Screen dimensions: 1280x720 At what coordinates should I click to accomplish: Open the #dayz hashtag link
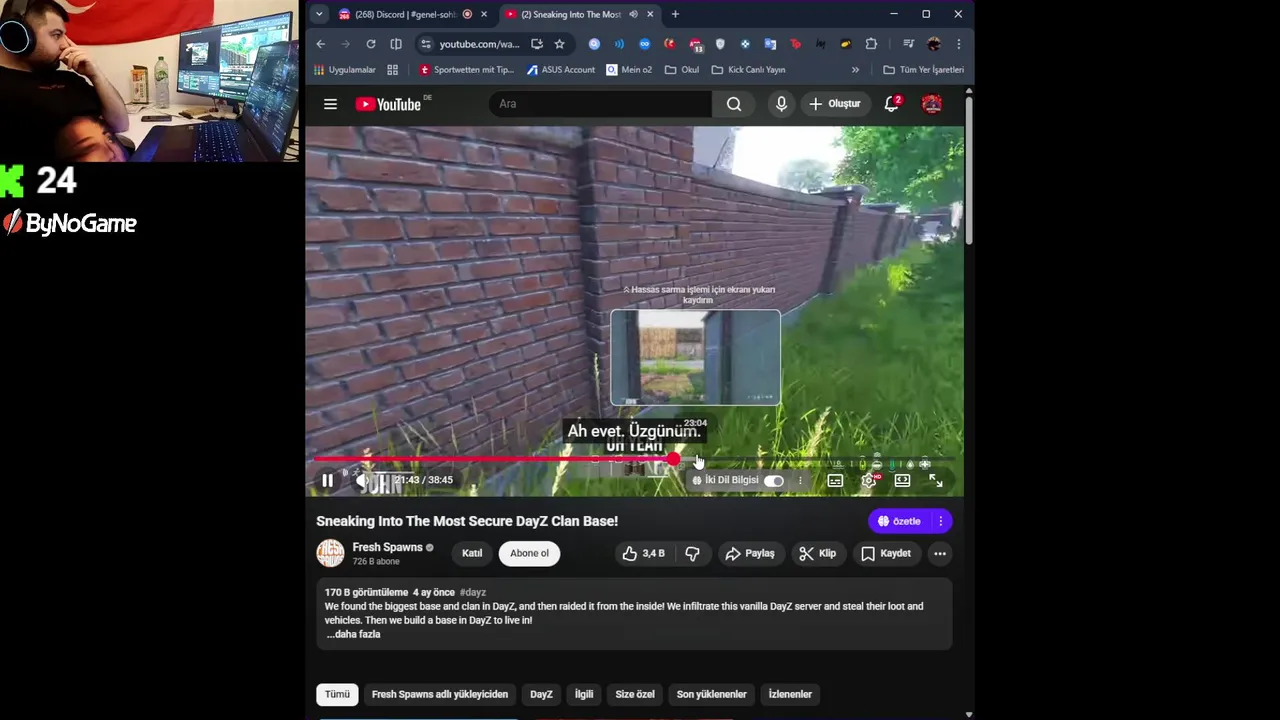click(x=473, y=592)
